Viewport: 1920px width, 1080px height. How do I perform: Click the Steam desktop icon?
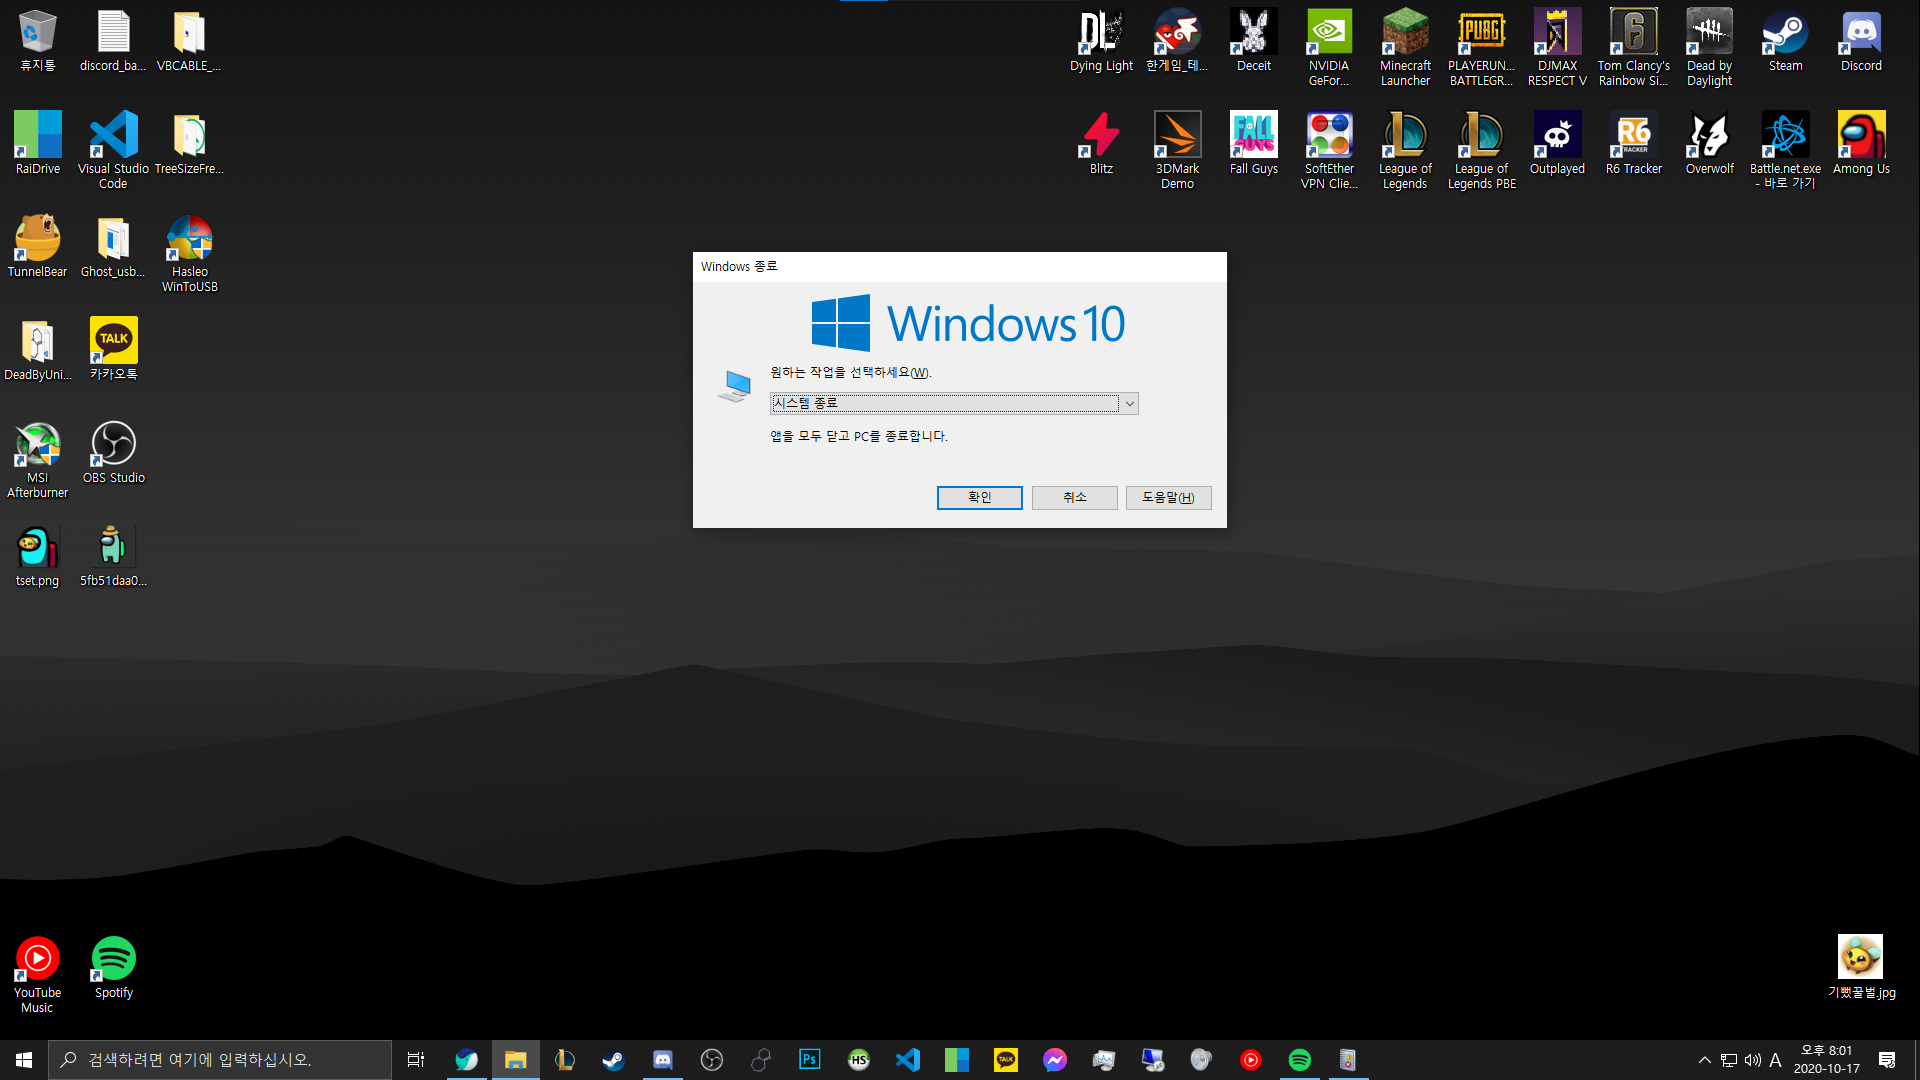click(x=1785, y=41)
